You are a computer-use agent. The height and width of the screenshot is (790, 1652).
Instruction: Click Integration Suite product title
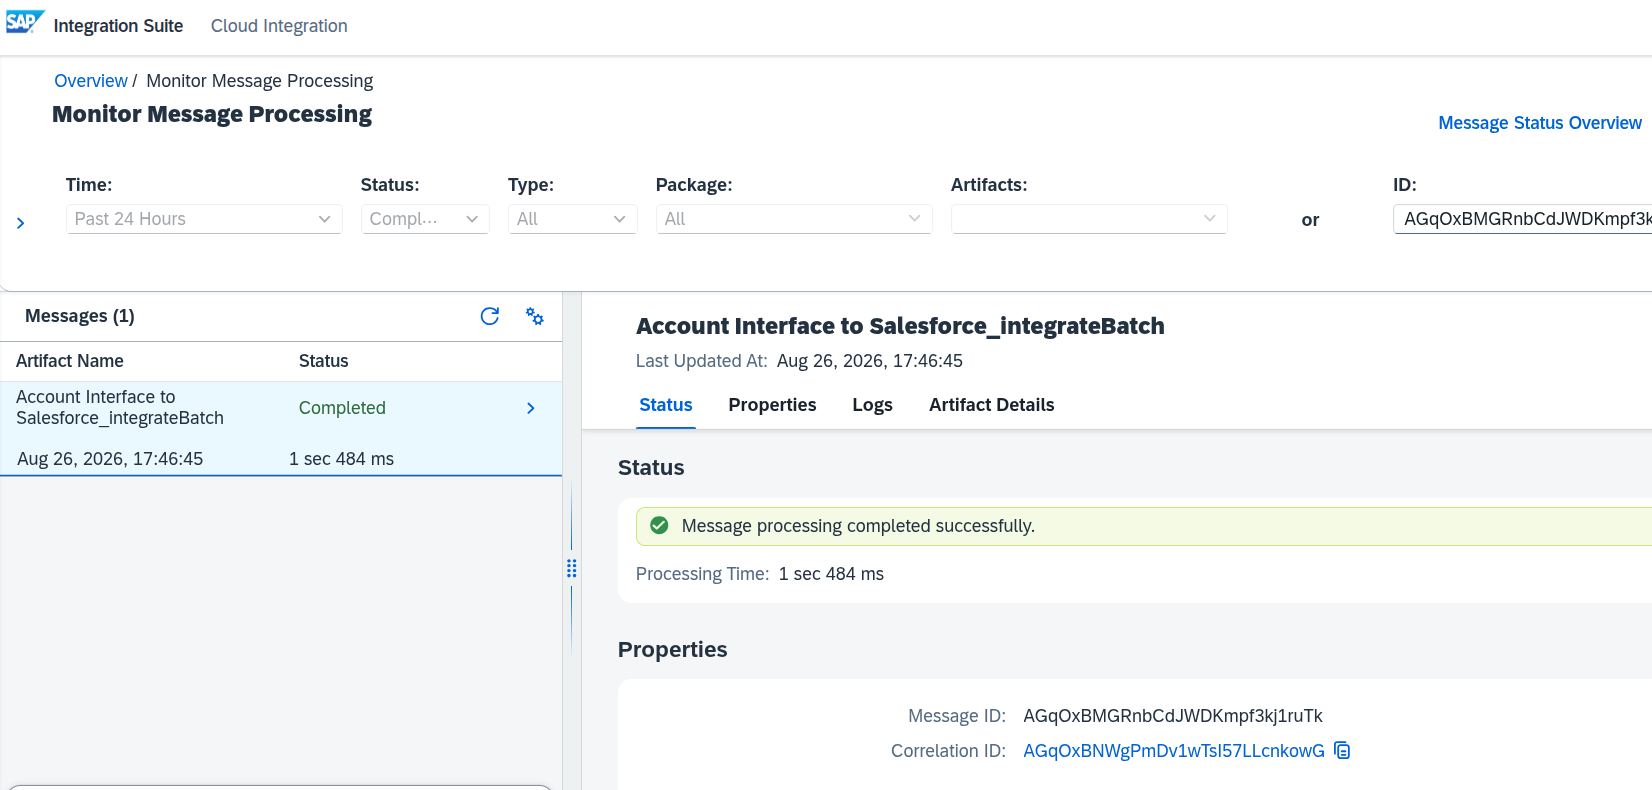[118, 26]
